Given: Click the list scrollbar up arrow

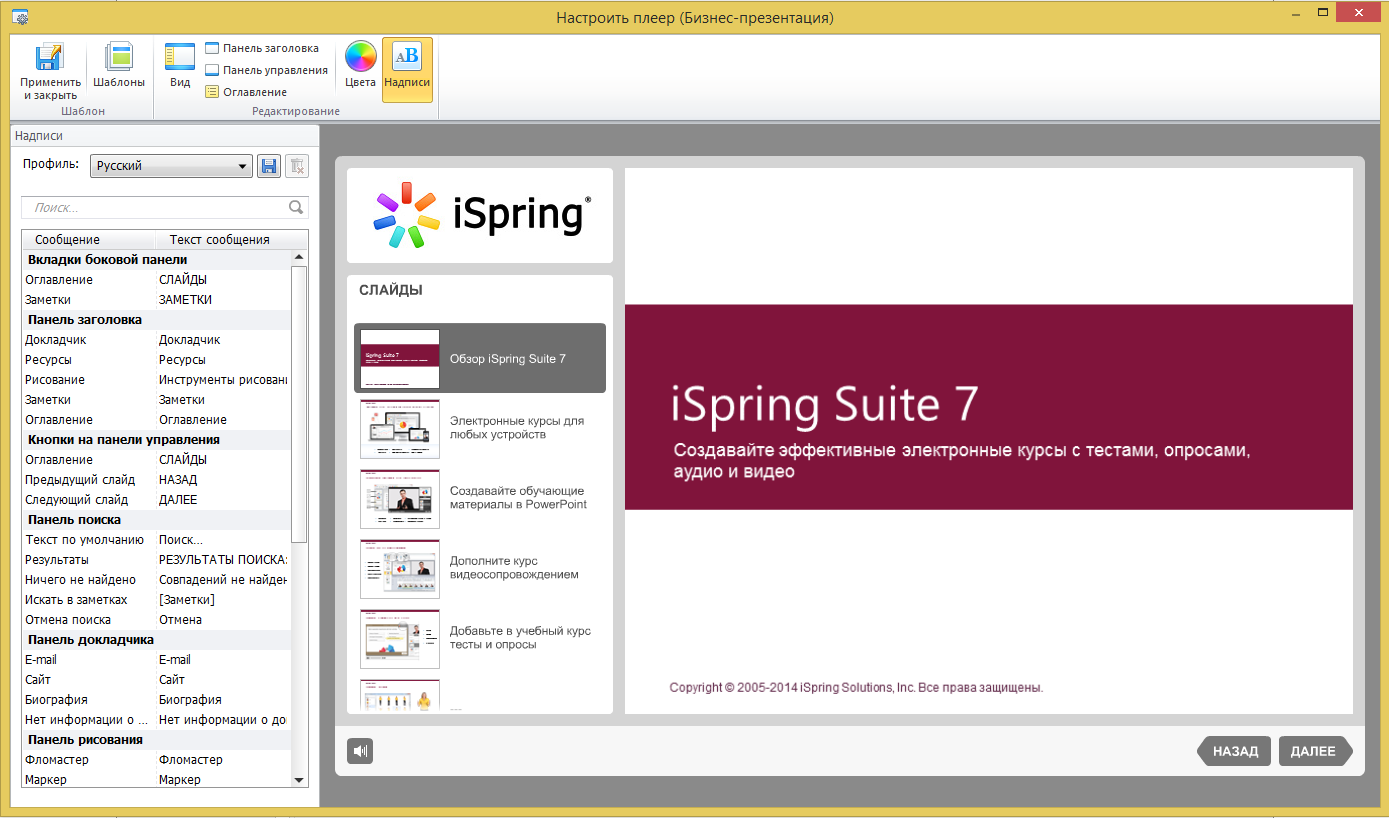Looking at the screenshot, I should [x=299, y=258].
